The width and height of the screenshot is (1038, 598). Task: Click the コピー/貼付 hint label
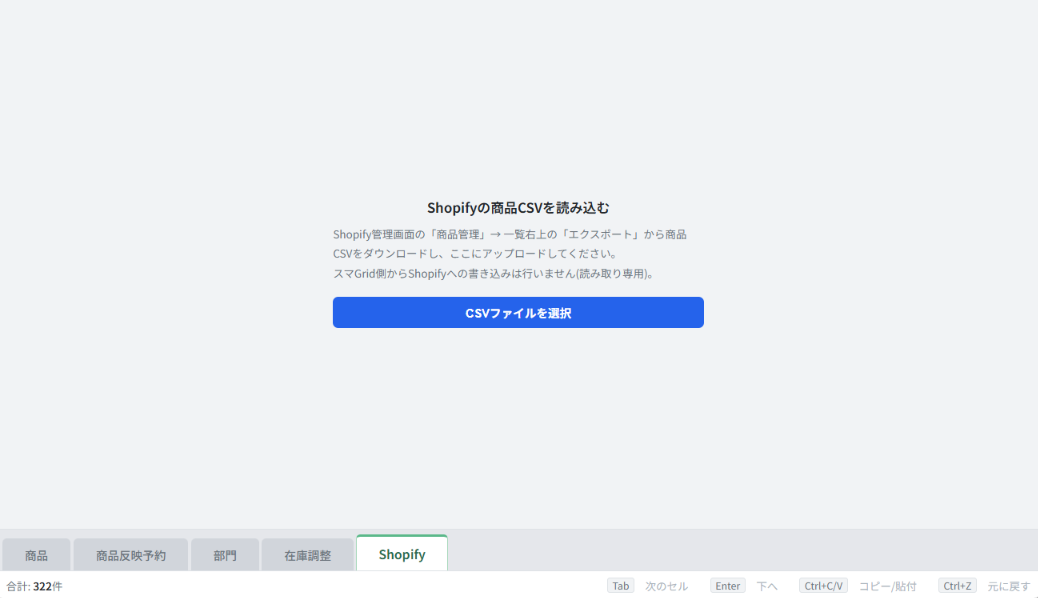tap(888, 586)
